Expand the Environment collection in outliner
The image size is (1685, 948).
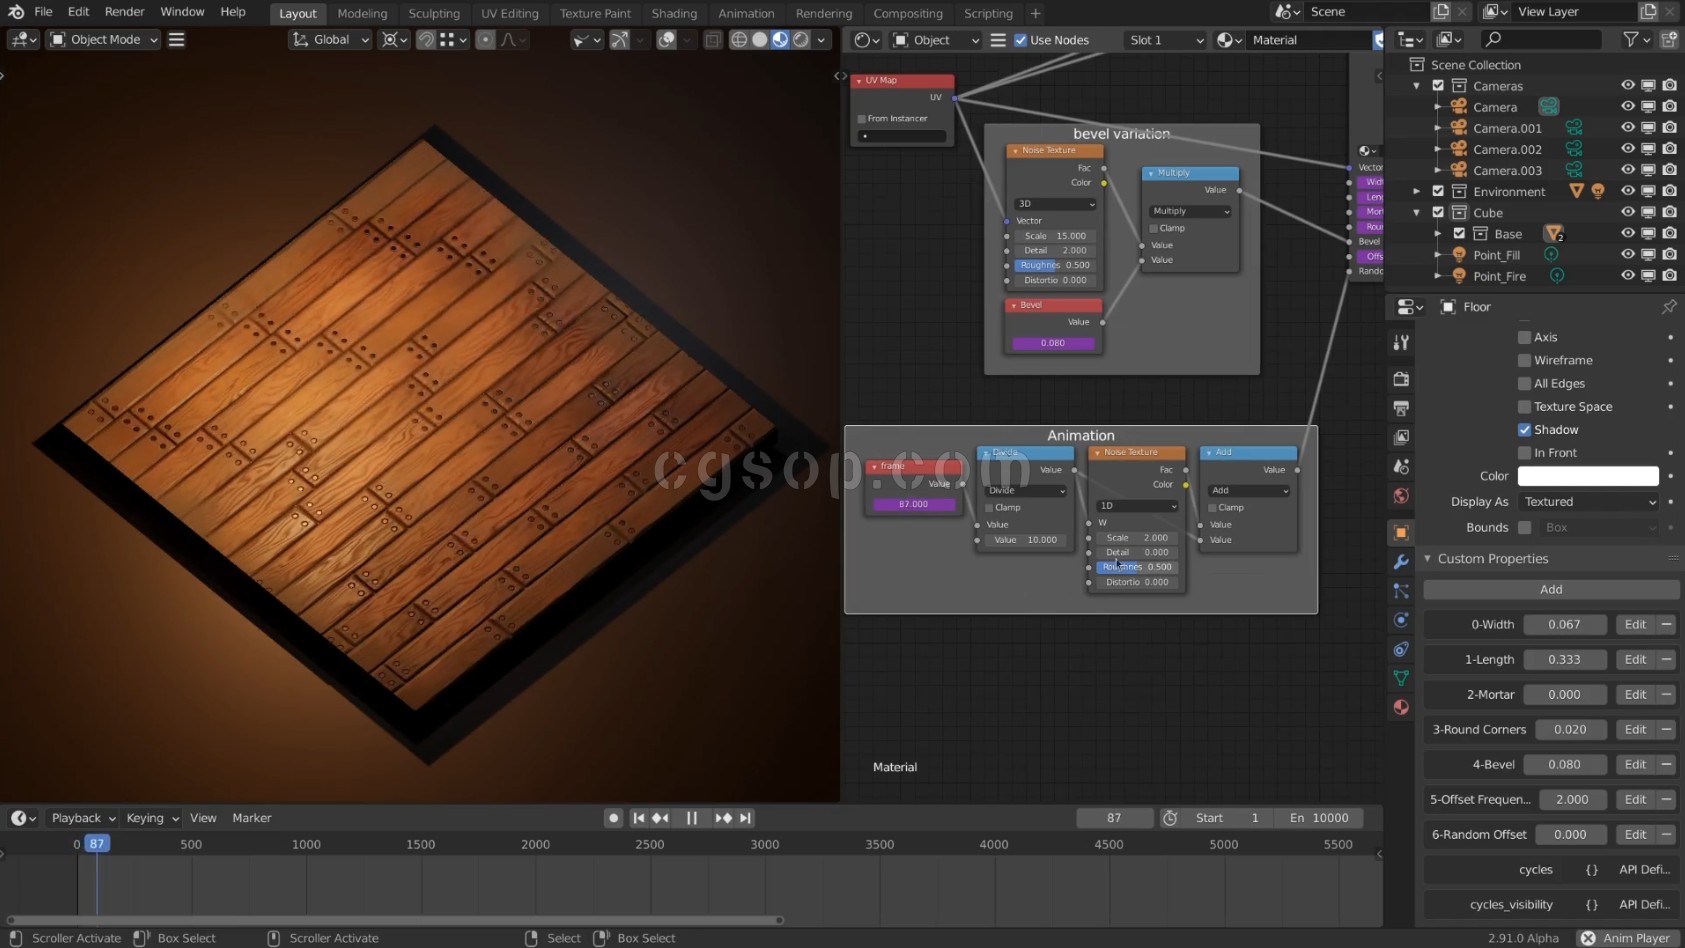[x=1416, y=192]
